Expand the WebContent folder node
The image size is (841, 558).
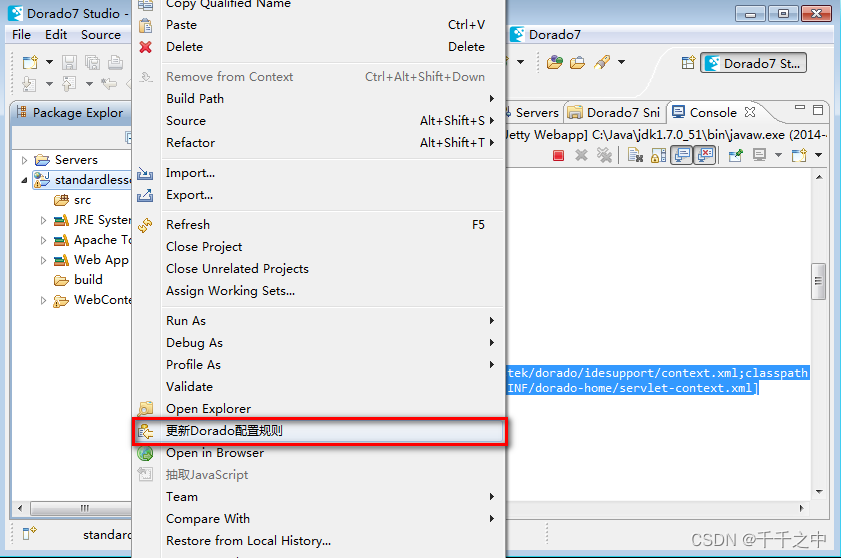tap(43, 300)
